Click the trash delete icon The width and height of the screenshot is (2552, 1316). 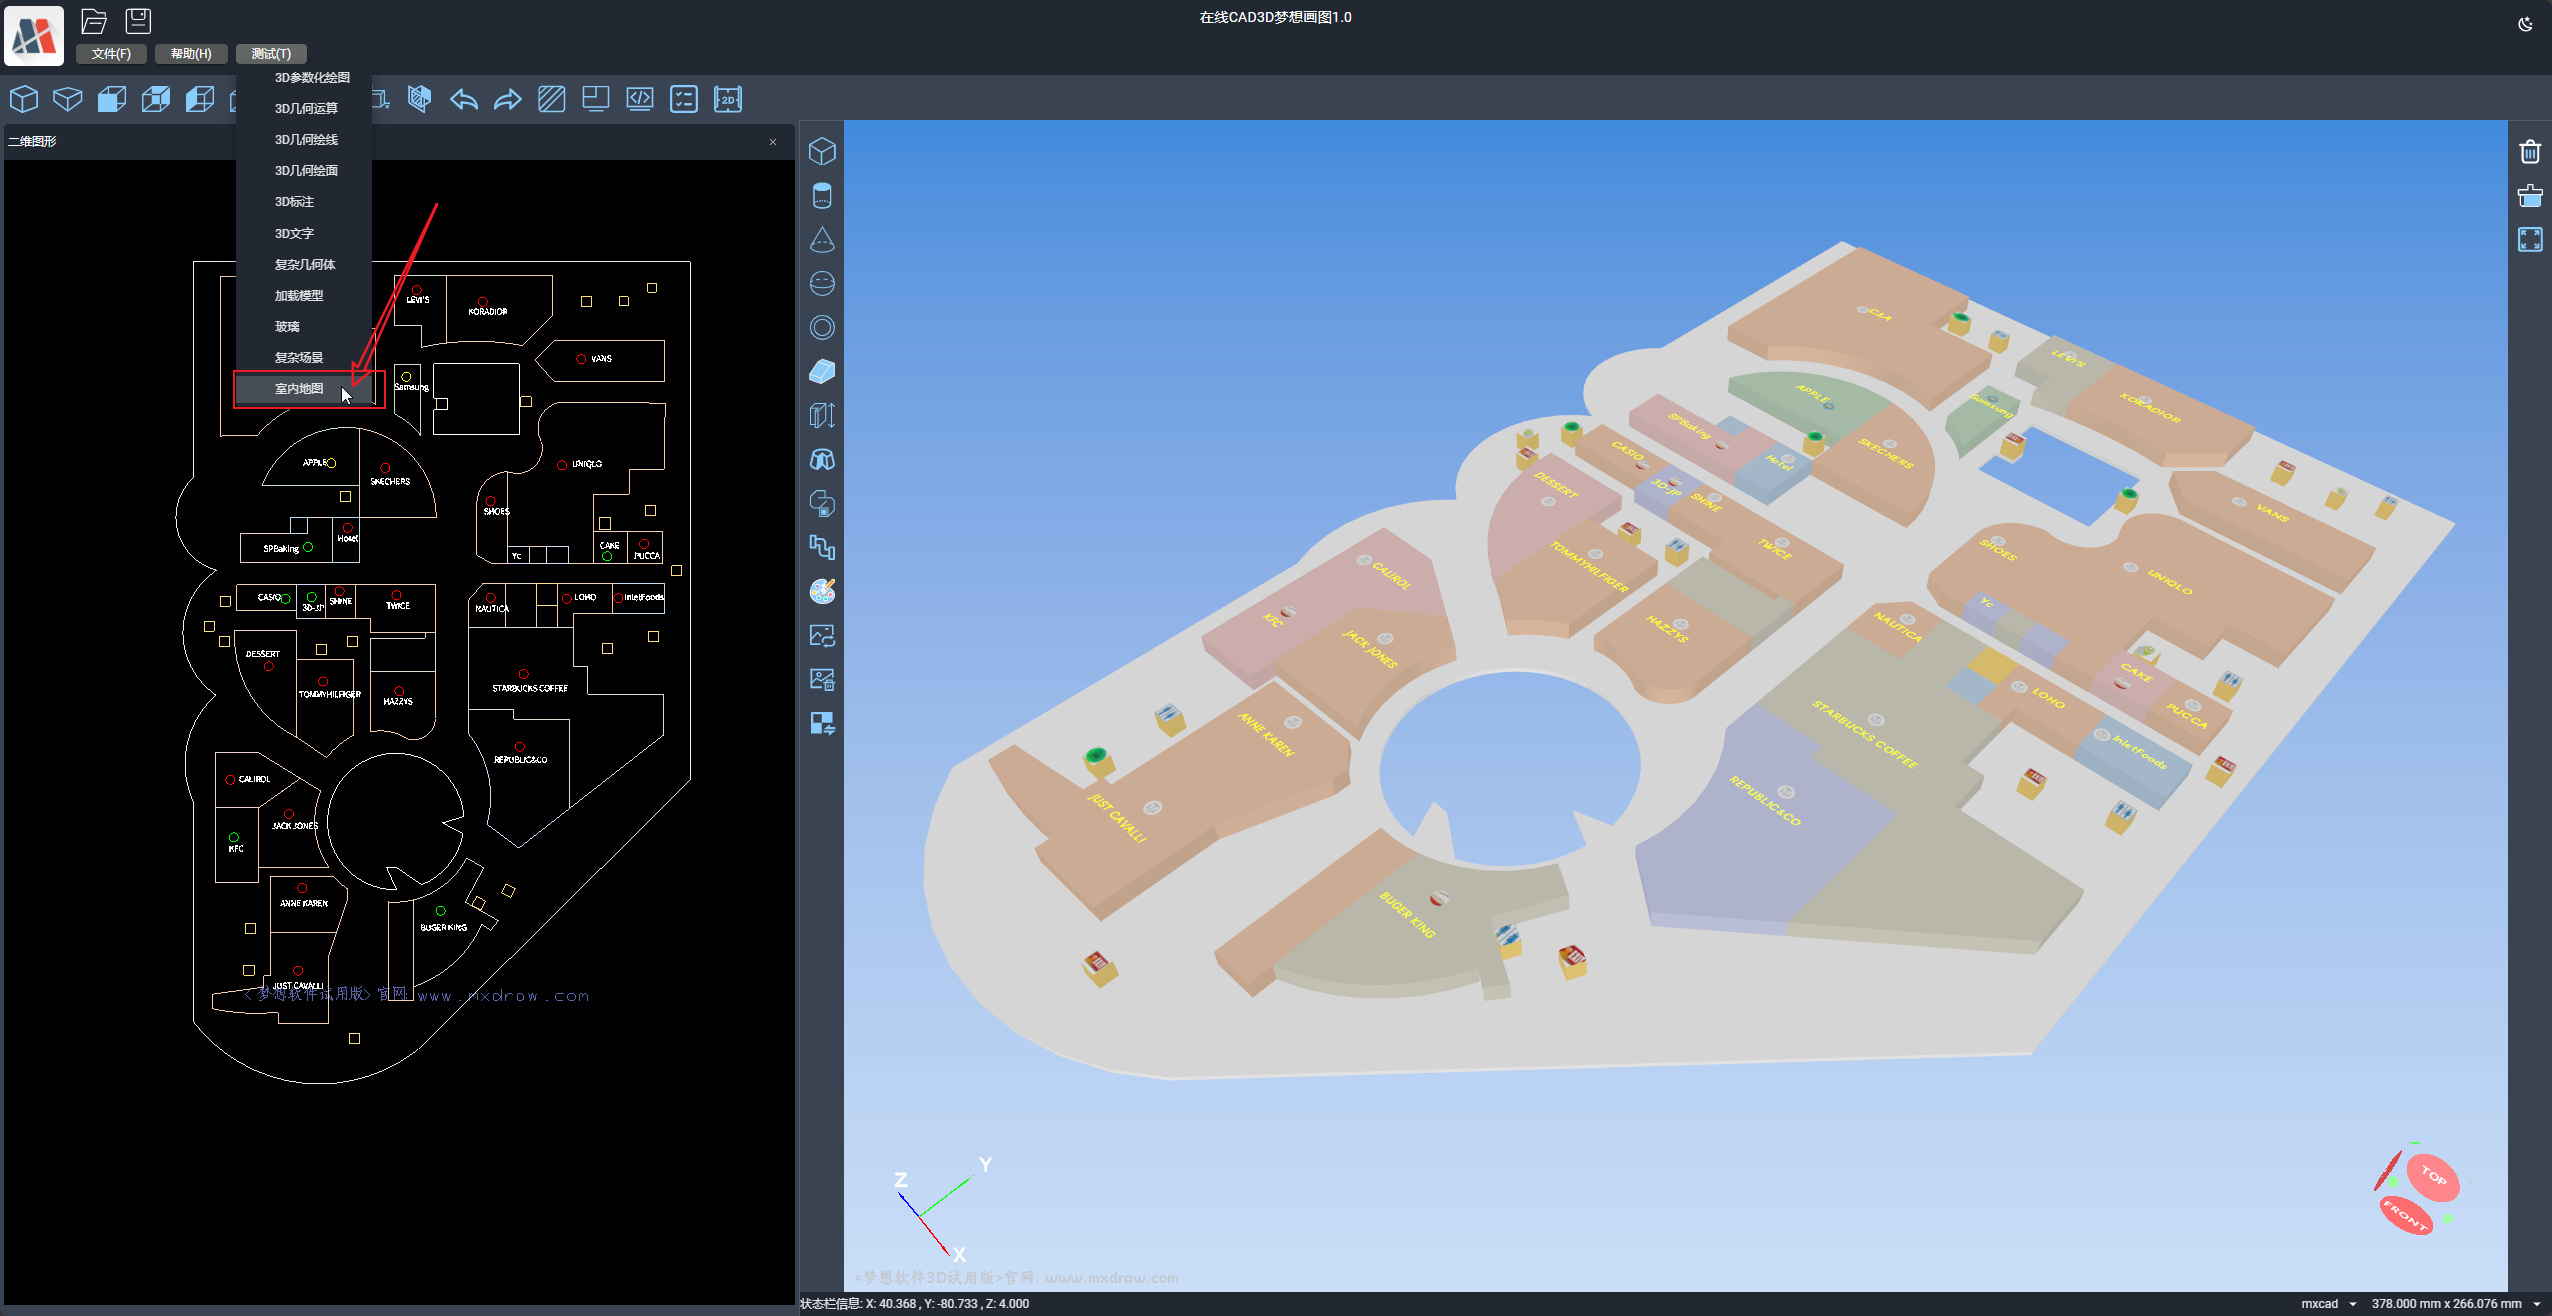[x=2530, y=151]
